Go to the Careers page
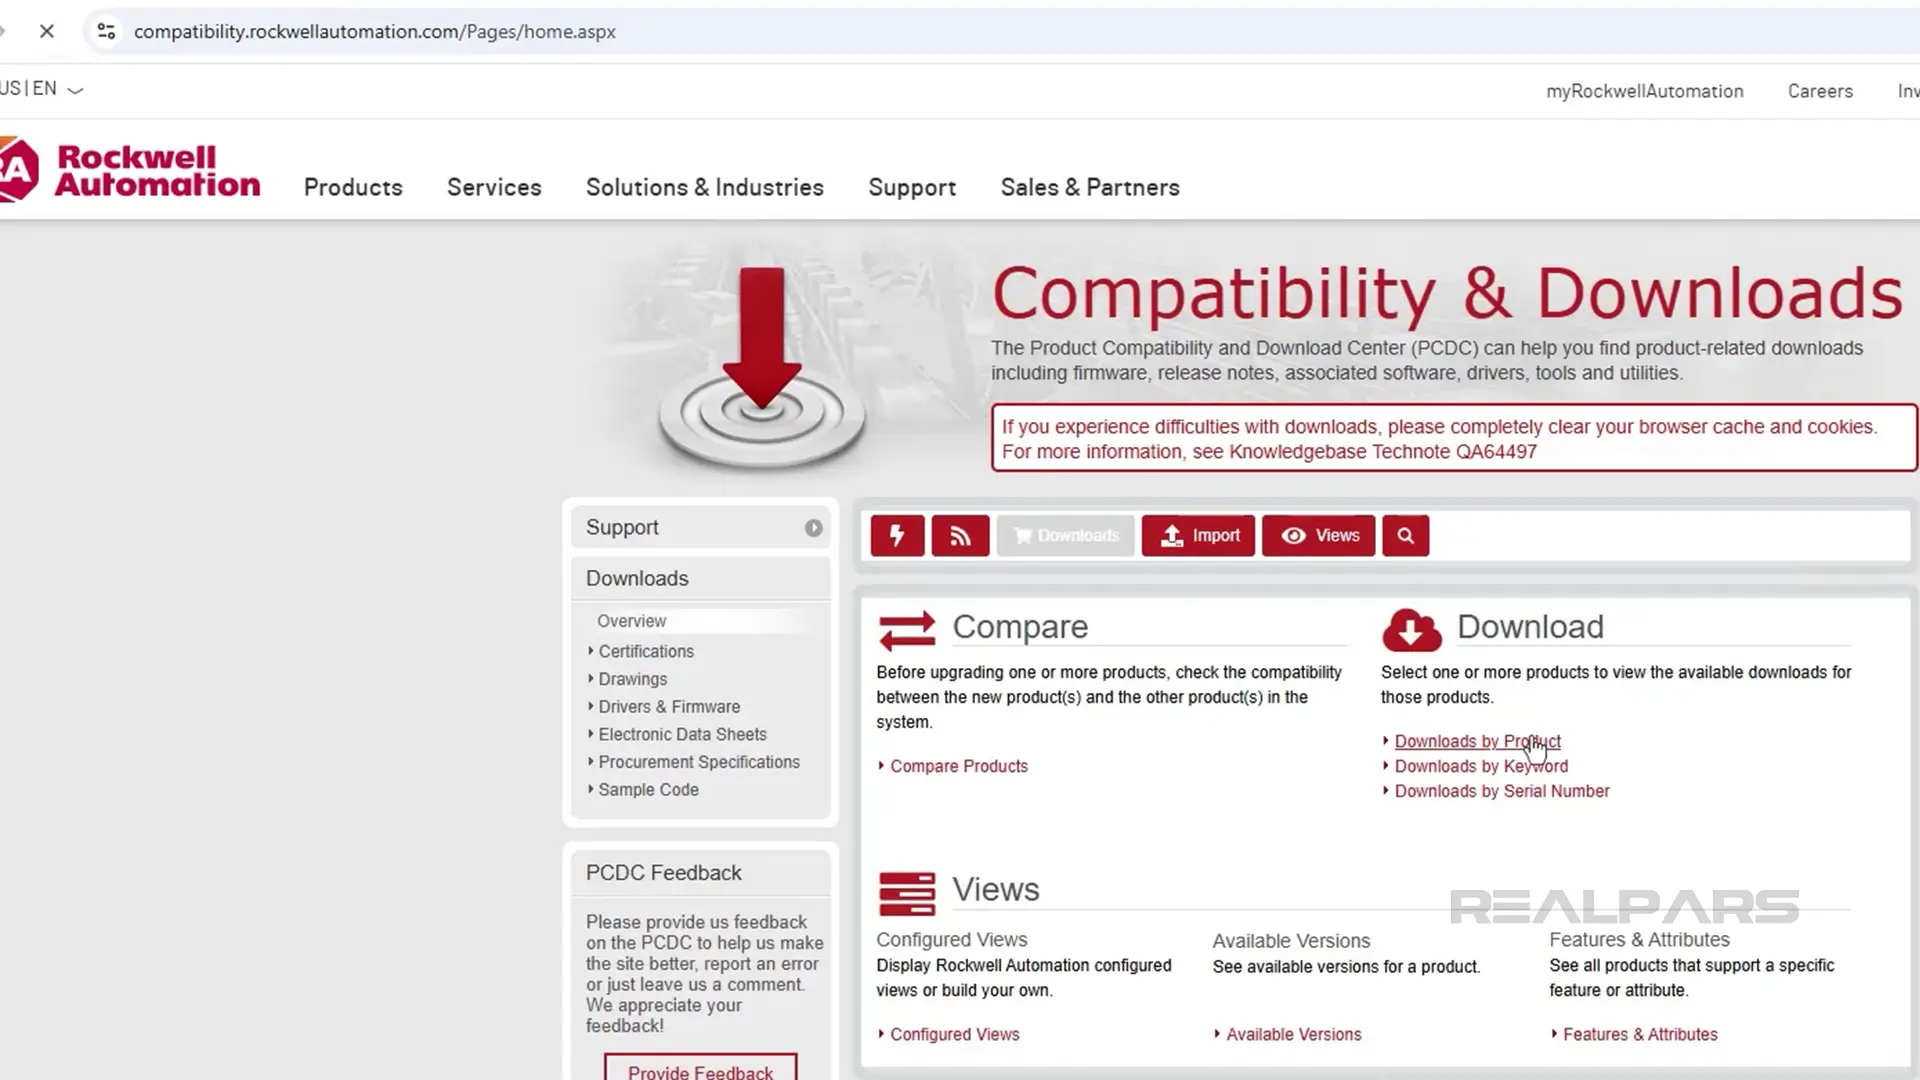1920x1080 pixels. pos(1820,91)
